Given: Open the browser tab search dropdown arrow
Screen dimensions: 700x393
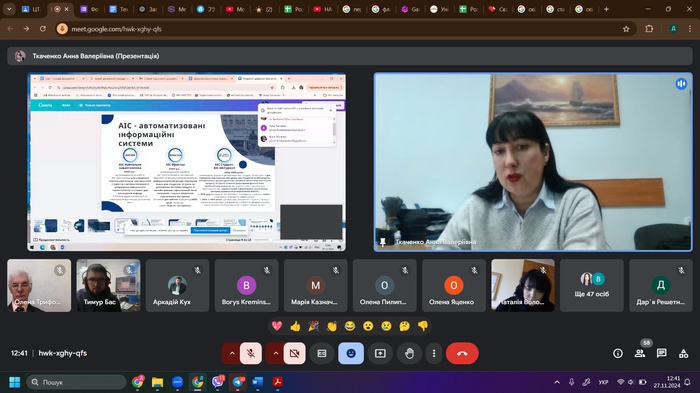Looking at the screenshot, I should click(9, 9).
